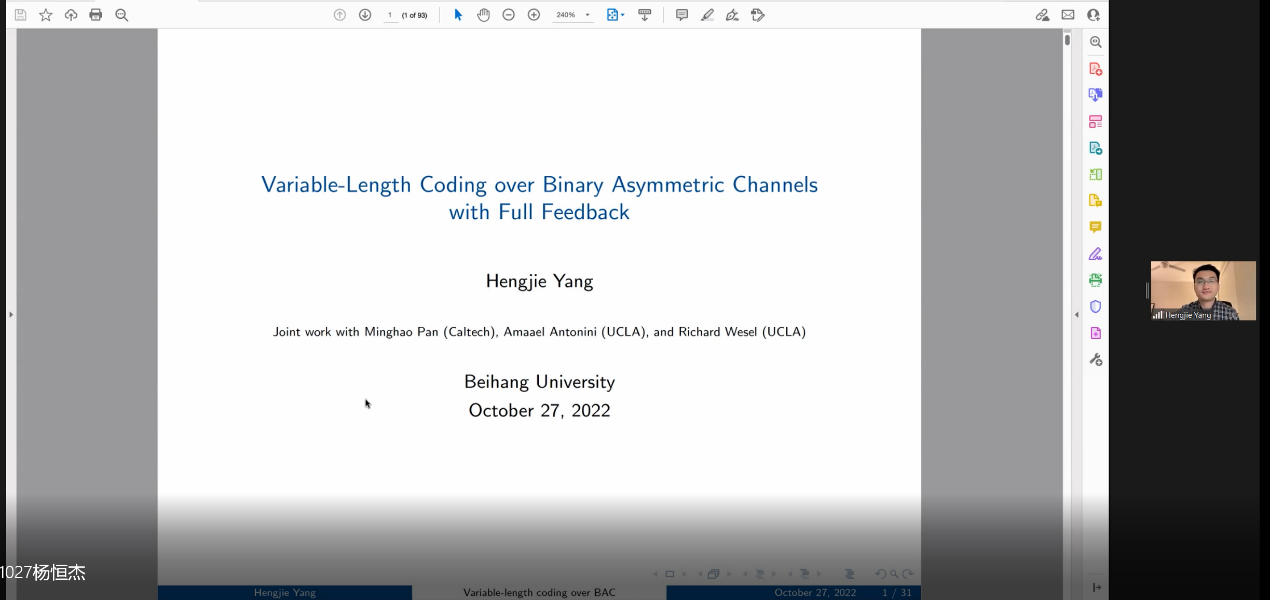Screen dimensions: 1270x600
Task: Go to next page down arrow
Action: (x=365, y=15)
